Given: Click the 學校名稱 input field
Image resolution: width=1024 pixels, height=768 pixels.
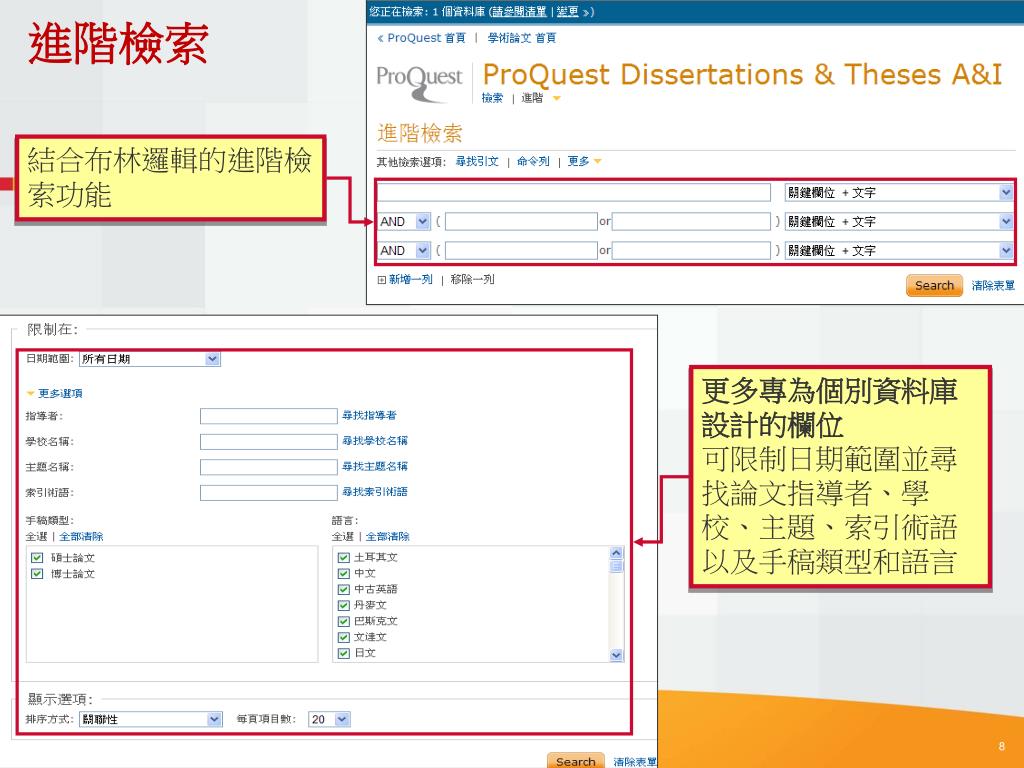Looking at the screenshot, I should coord(268,441).
